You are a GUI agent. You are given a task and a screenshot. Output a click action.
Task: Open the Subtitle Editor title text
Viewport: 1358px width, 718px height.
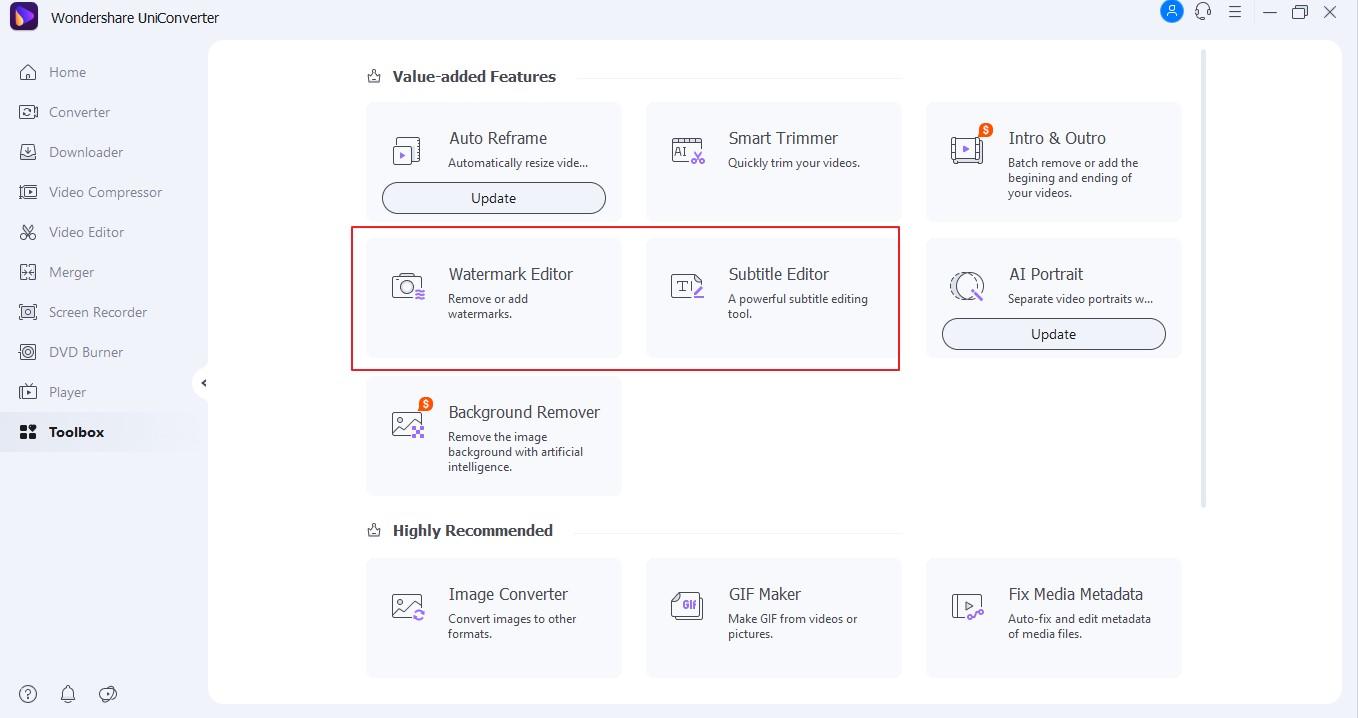pos(778,274)
